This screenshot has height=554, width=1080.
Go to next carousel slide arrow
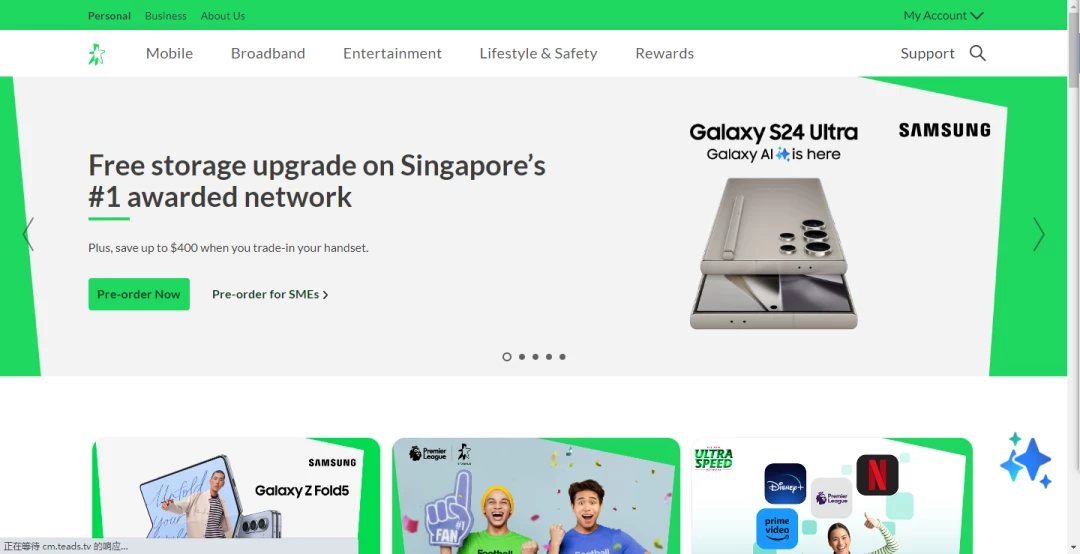pyautogui.click(x=1038, y=234)
